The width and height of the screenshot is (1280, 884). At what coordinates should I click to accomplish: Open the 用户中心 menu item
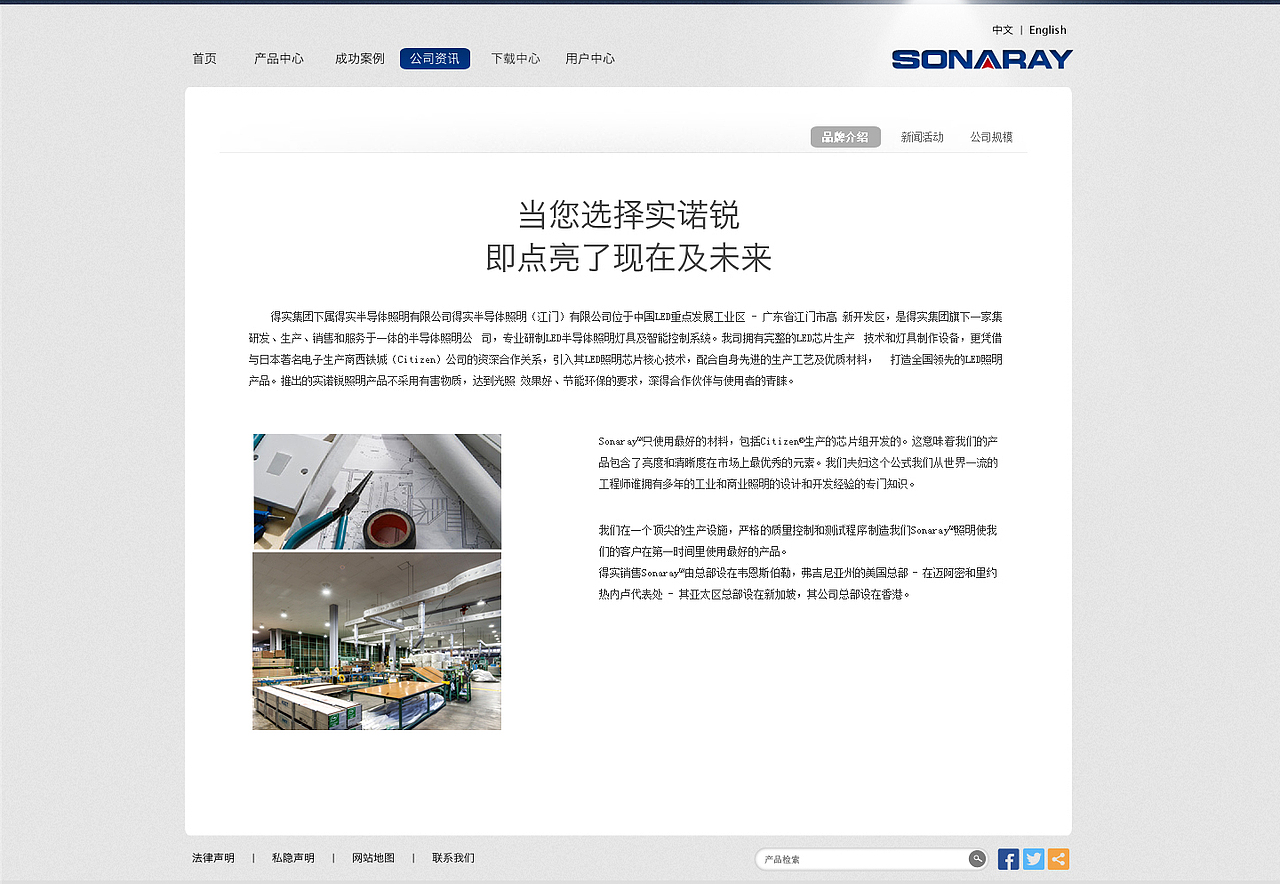(590, 59)
